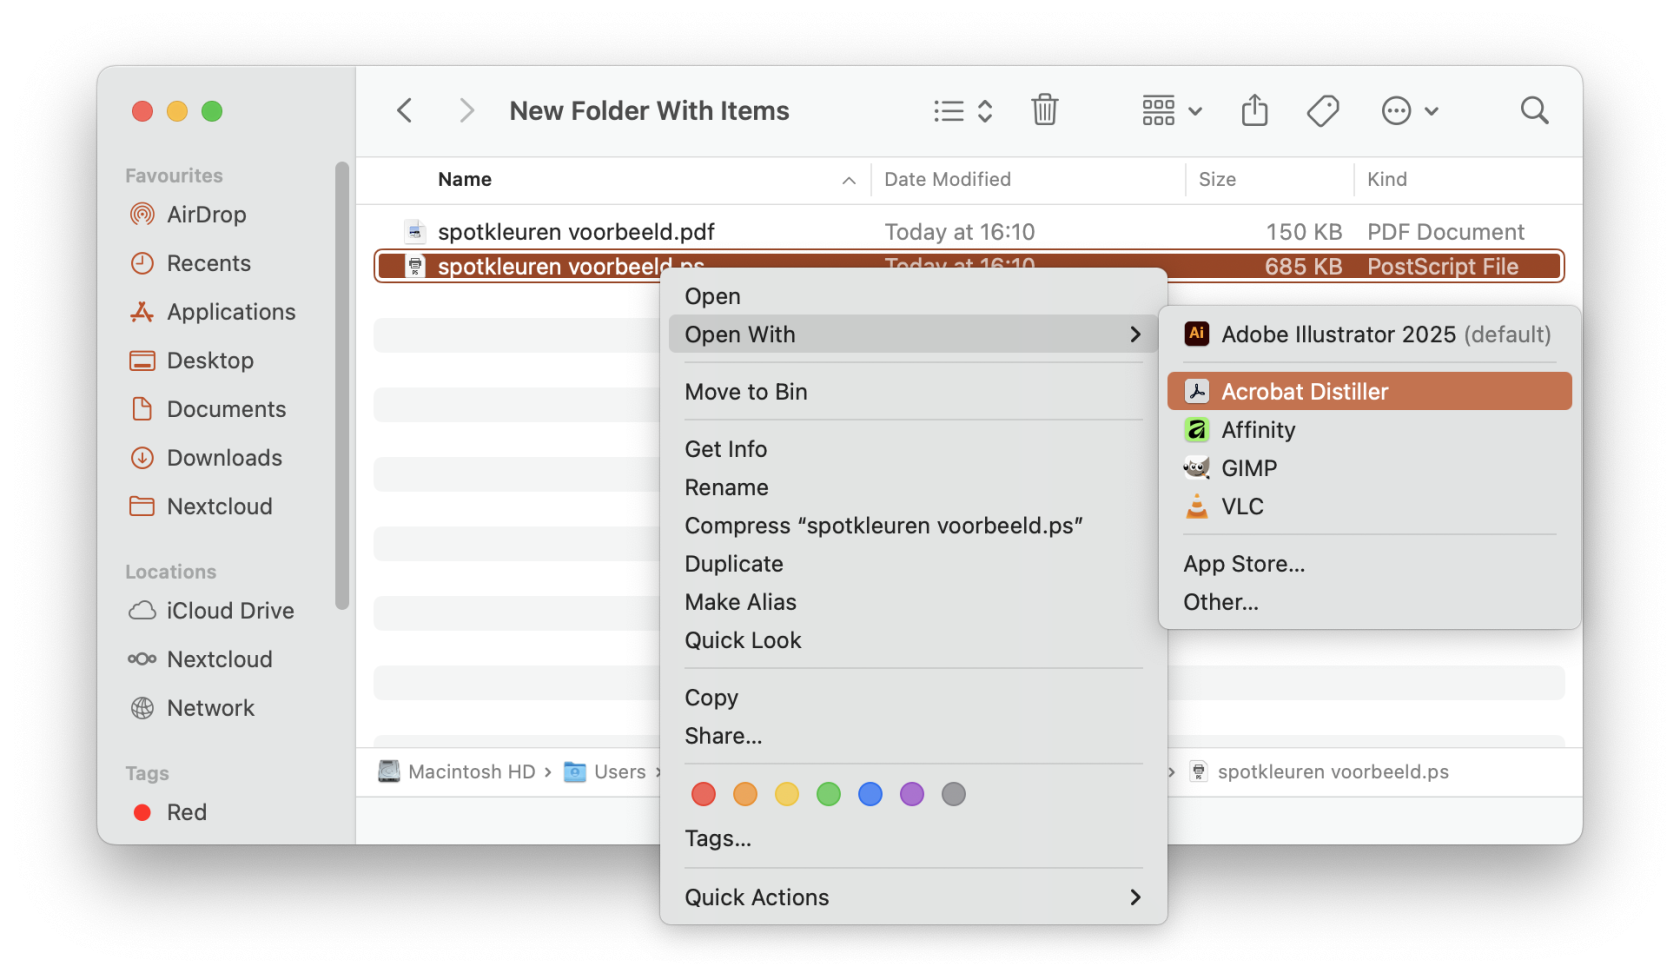The image size is (1680, 973).
Task: Click the Back navigation arrow
Action: (x=405, y=110)
